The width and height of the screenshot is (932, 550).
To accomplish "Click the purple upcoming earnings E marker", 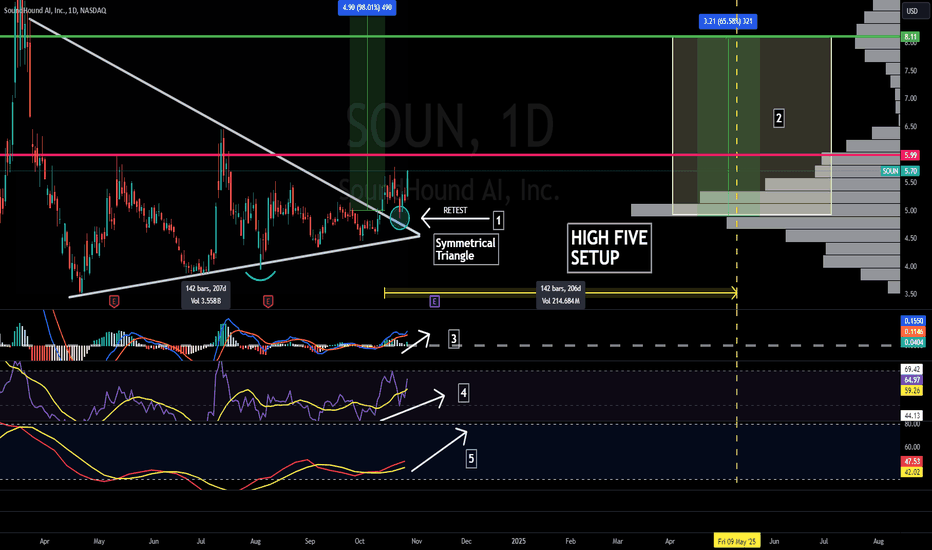I will coord(434,301).
